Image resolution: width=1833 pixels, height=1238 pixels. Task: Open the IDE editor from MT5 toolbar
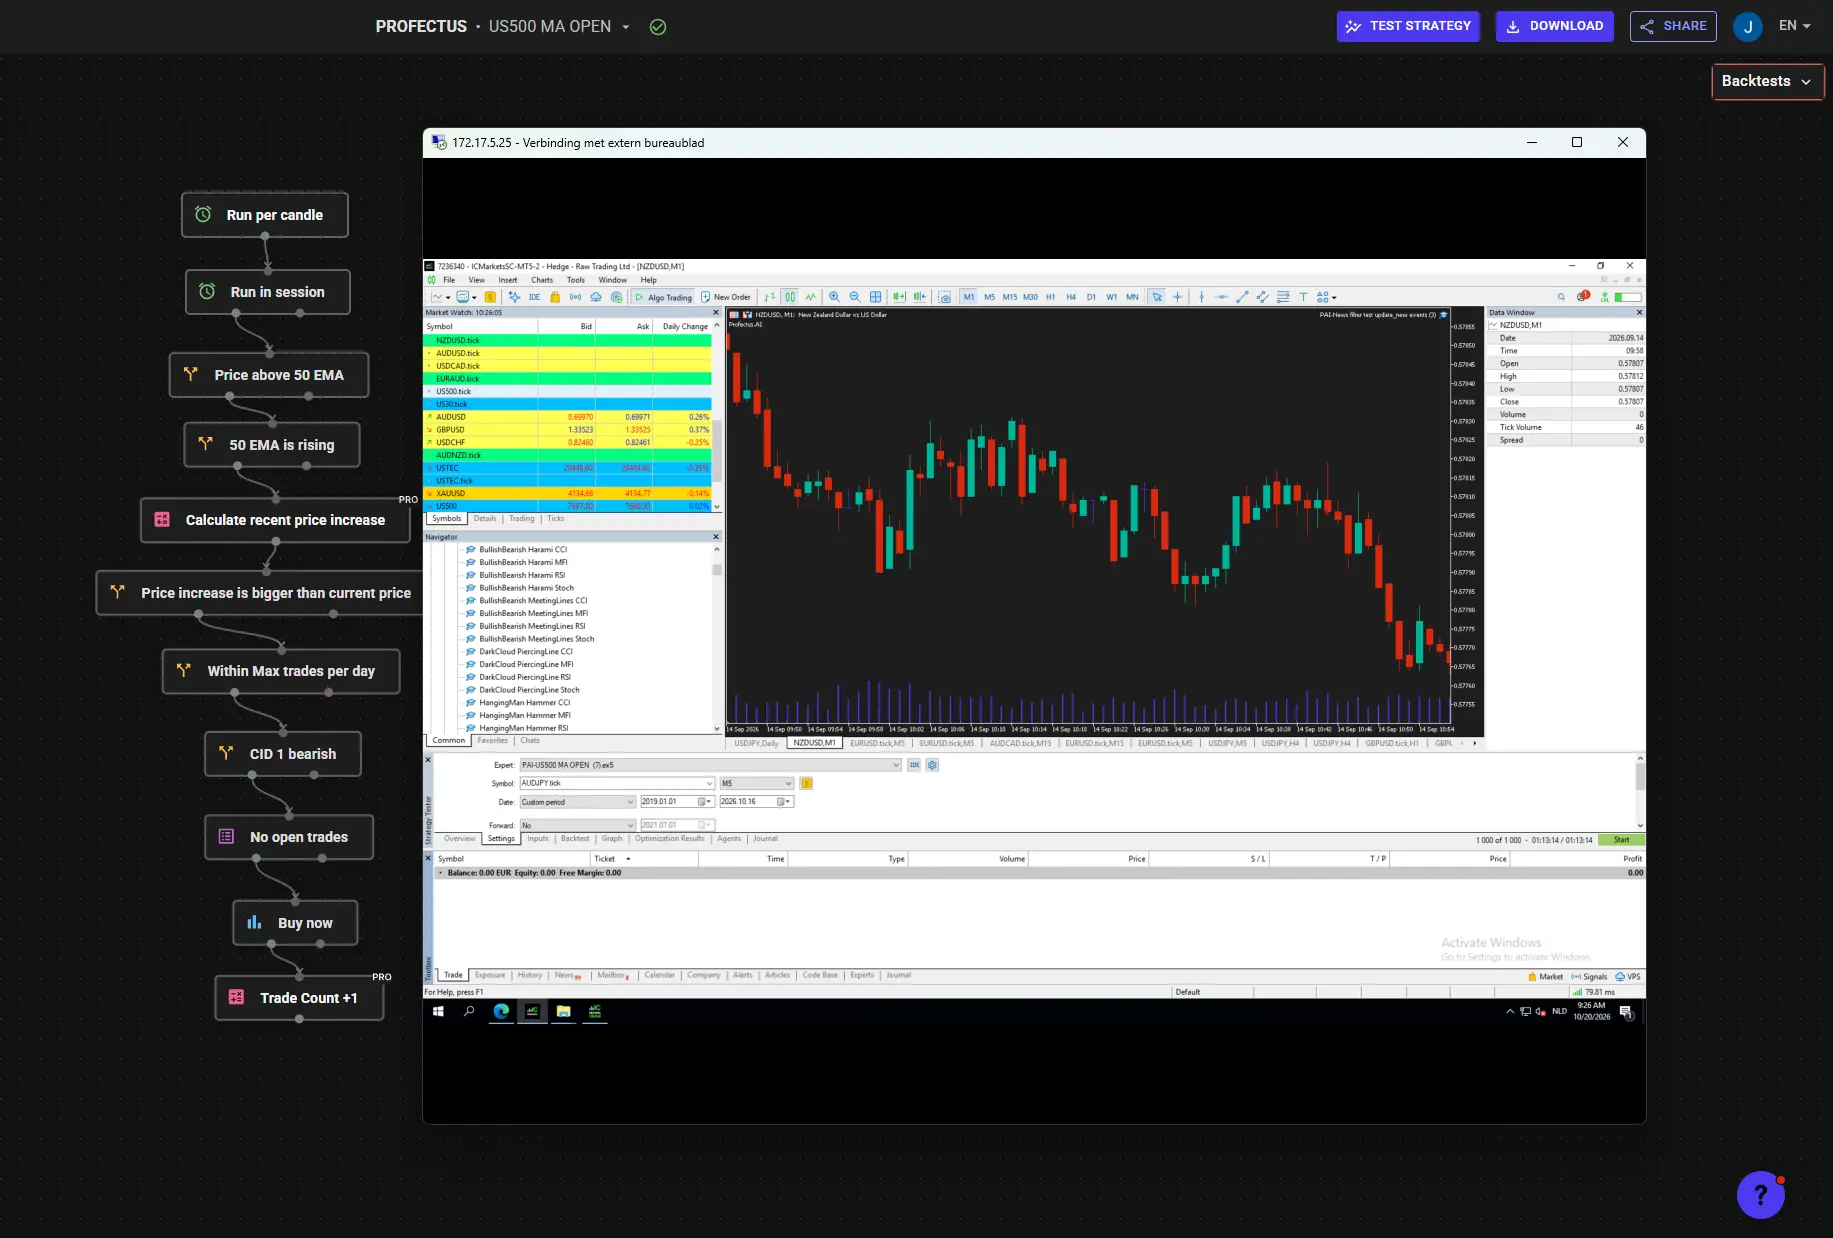pyautogui.click(x=534, y=297)
